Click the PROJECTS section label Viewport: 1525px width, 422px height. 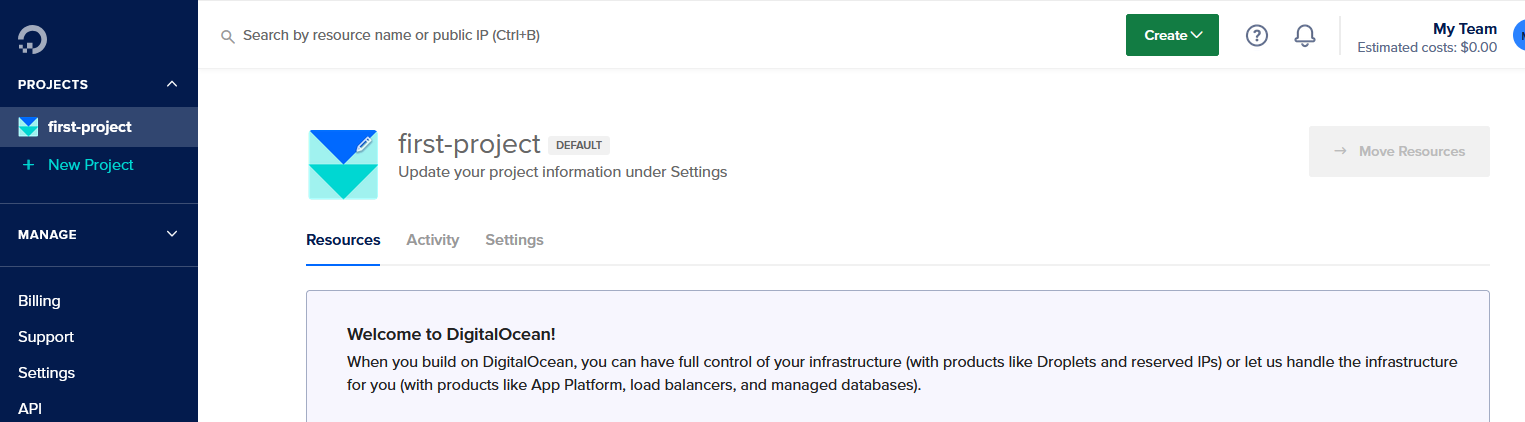tap(53, 85)
